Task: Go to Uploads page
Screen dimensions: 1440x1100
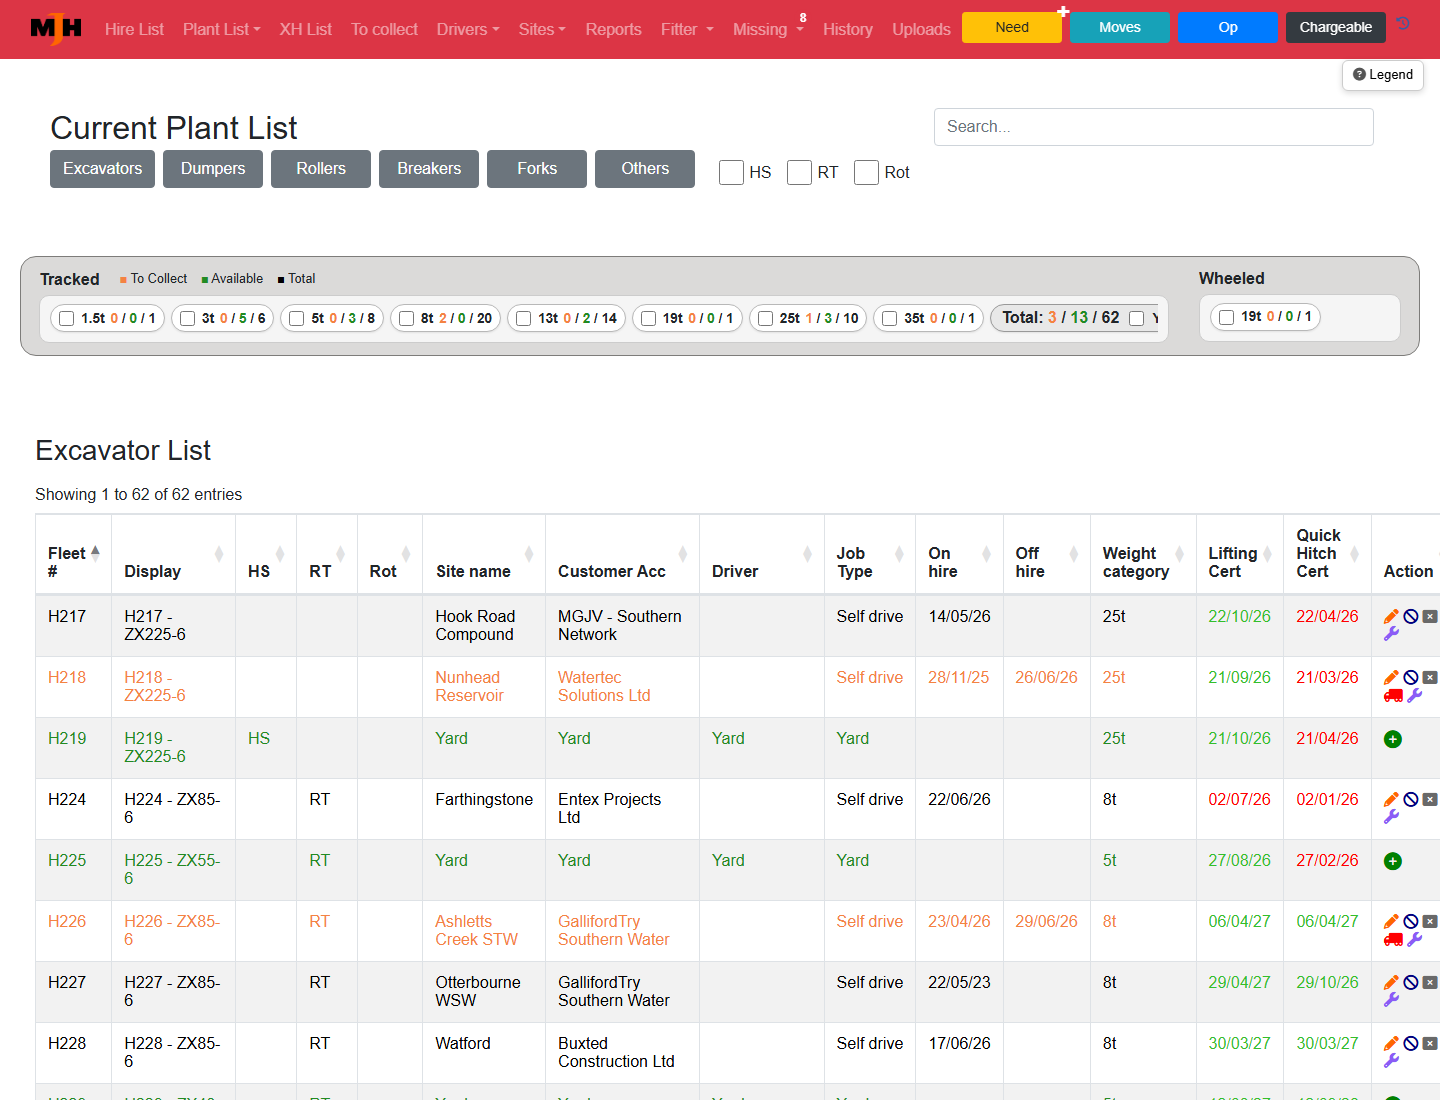Action: (921, 29)
